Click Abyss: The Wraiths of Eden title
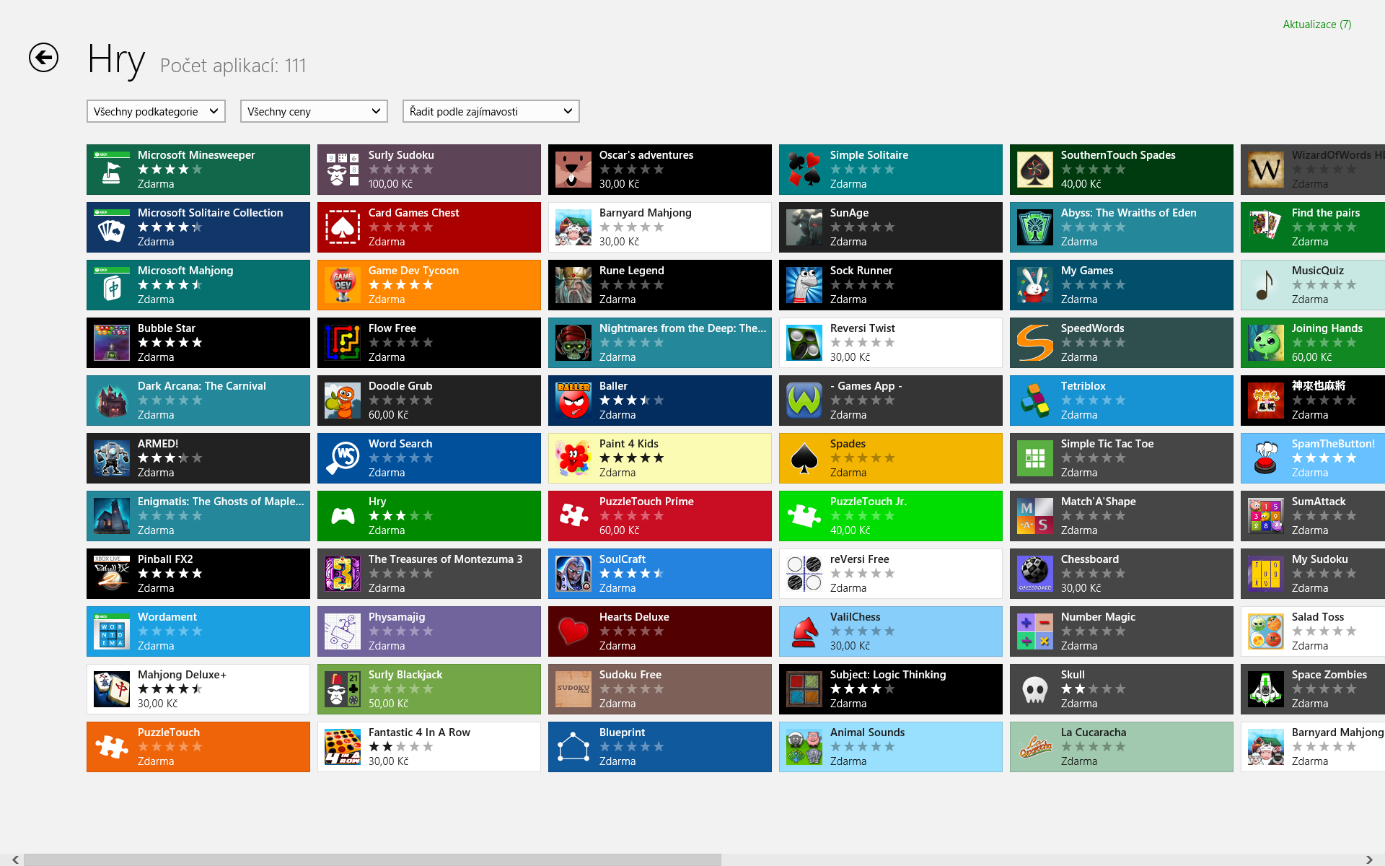This screenshot has width=1385, height=866. 1128,213
